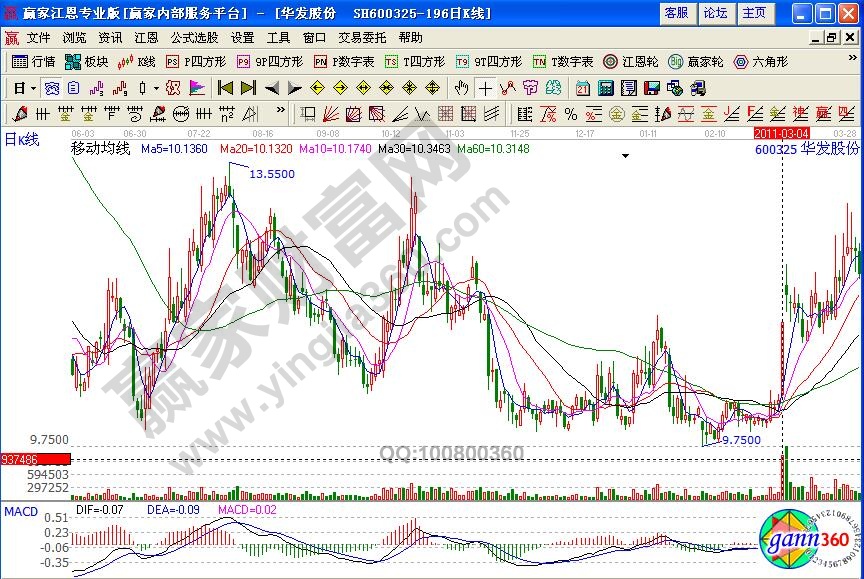Click the circled ruler icon

click(x=181, y=115)
